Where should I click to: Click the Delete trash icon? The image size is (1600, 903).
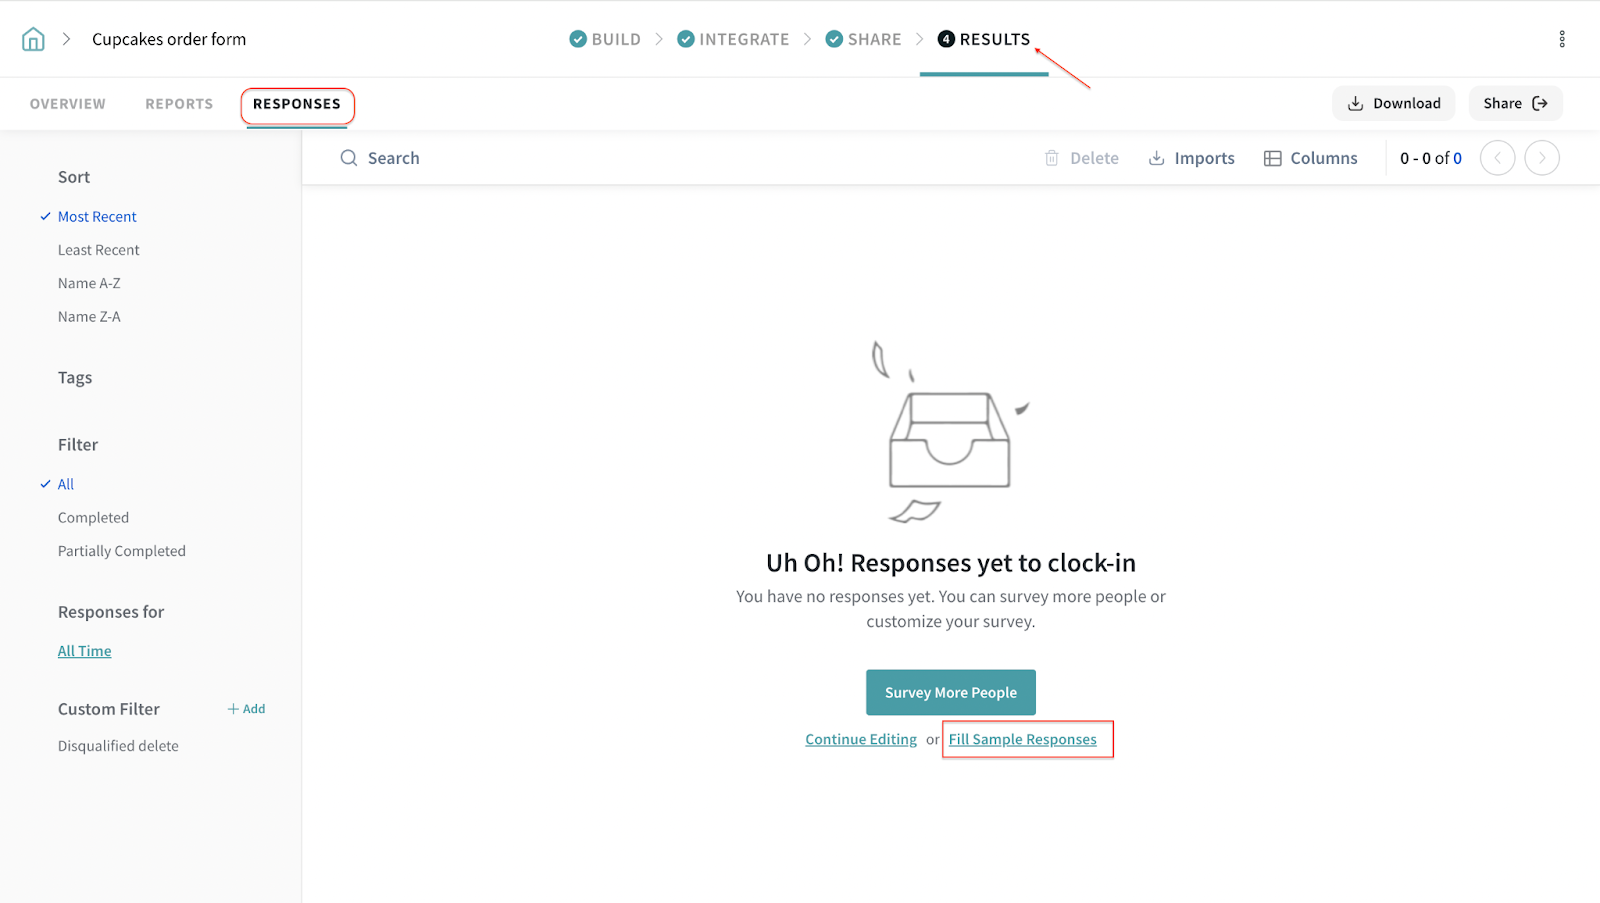1052,158
